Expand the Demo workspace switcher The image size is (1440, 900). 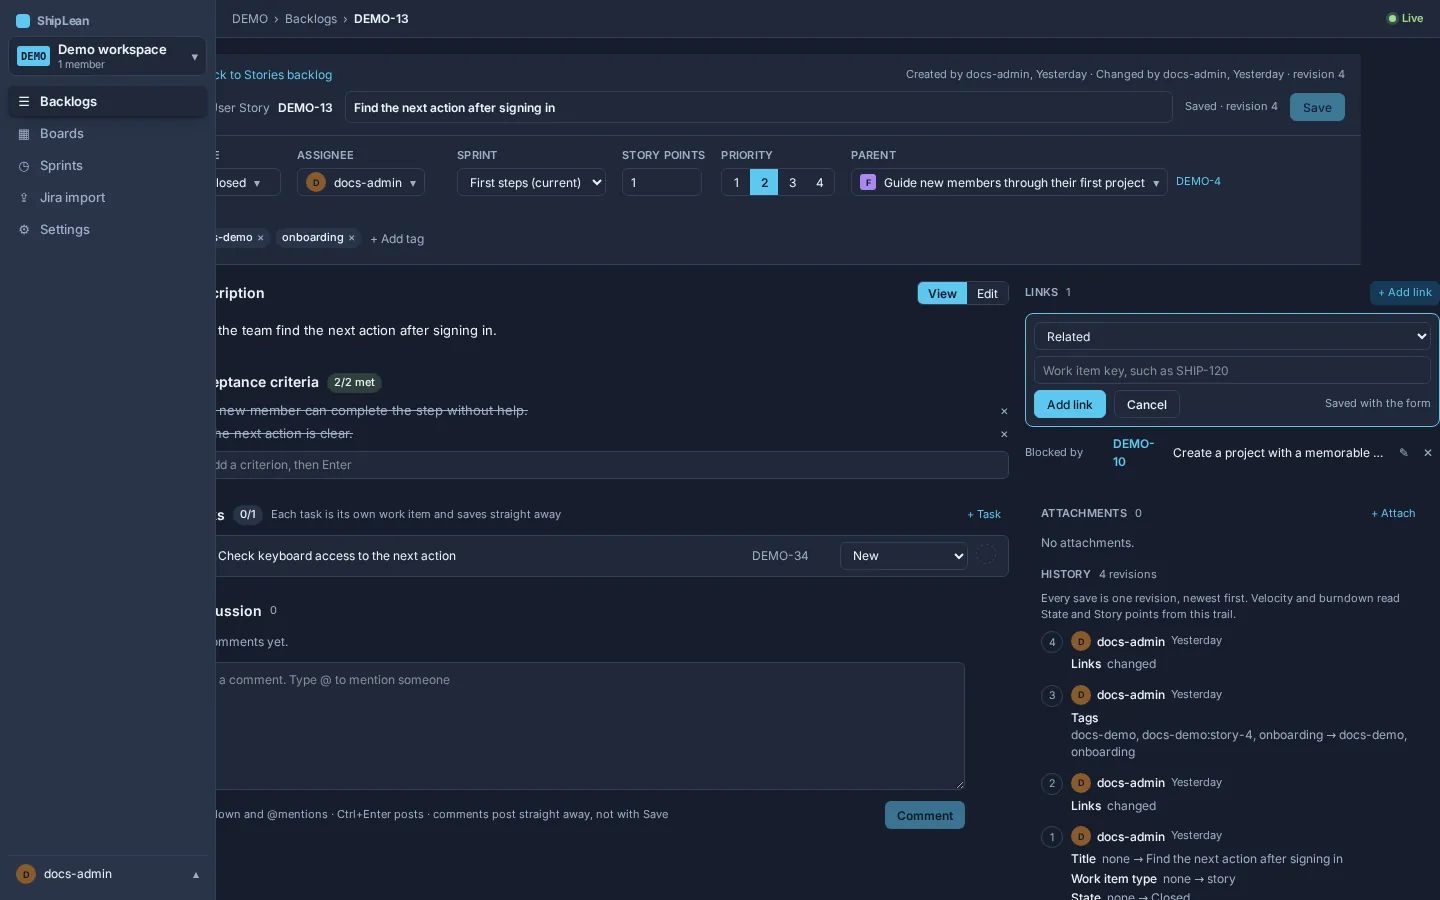(x=107, y=56)
